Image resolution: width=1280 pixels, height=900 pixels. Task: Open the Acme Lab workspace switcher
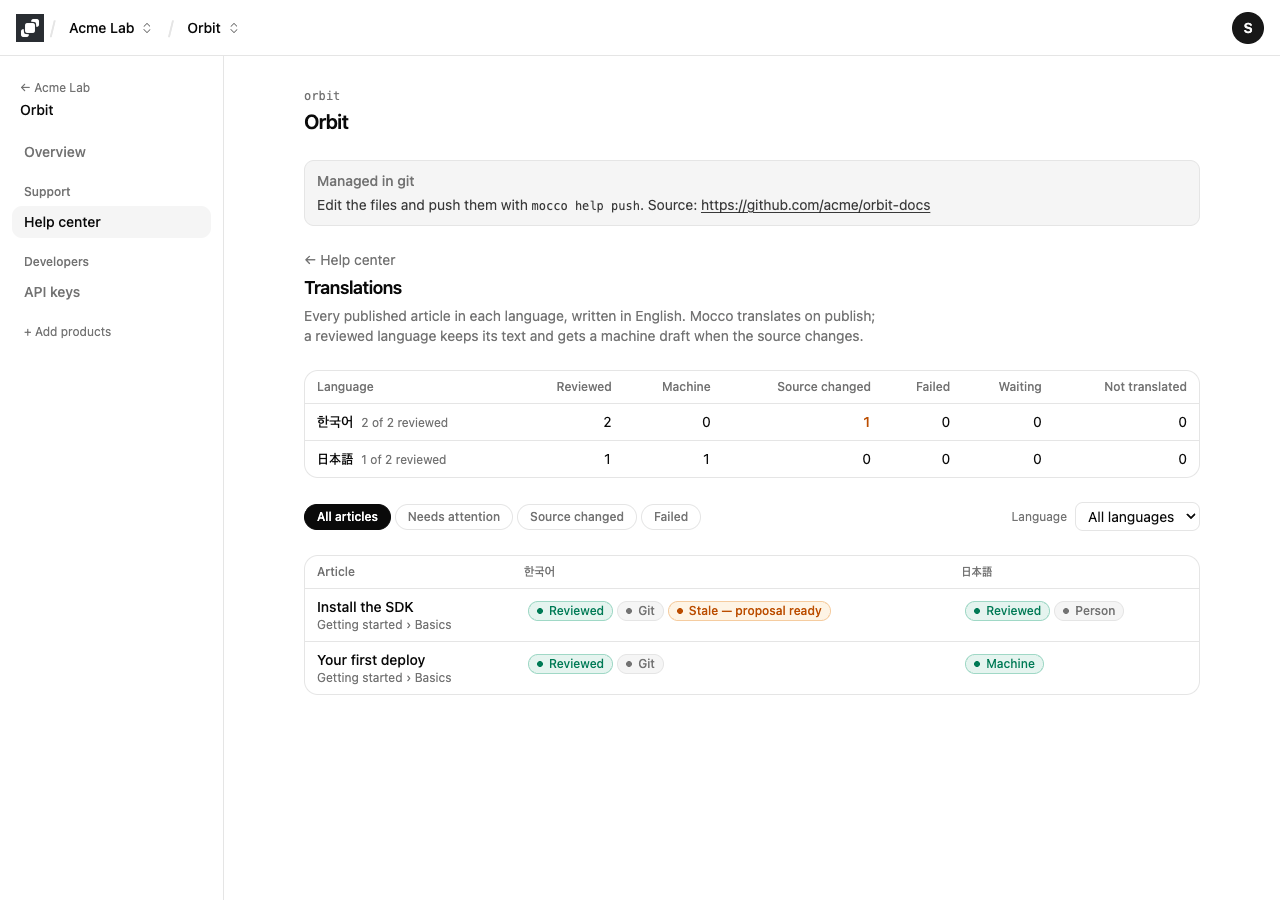(x=110, y=28)
